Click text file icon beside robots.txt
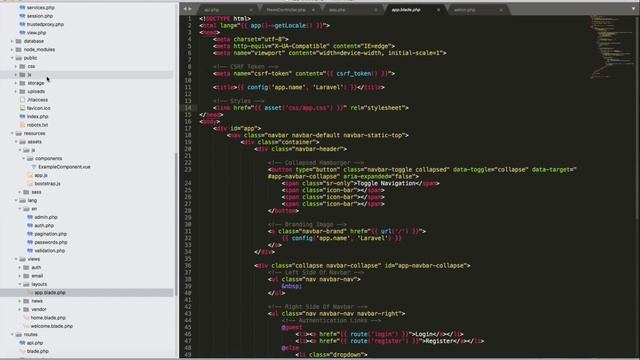Screen dimensions: 640x360 (x=22, y=125)
